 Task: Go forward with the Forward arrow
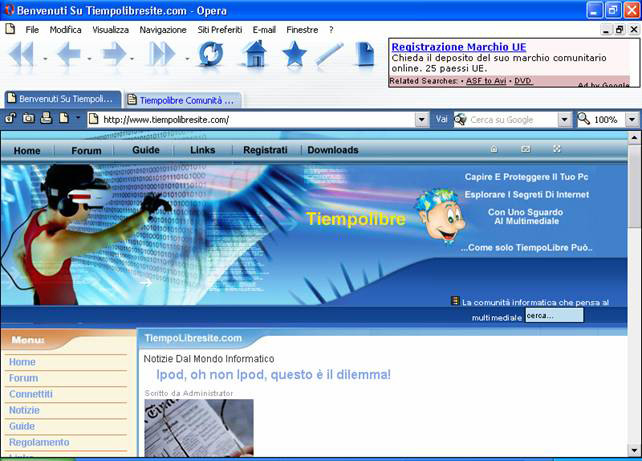click(114, 54)
